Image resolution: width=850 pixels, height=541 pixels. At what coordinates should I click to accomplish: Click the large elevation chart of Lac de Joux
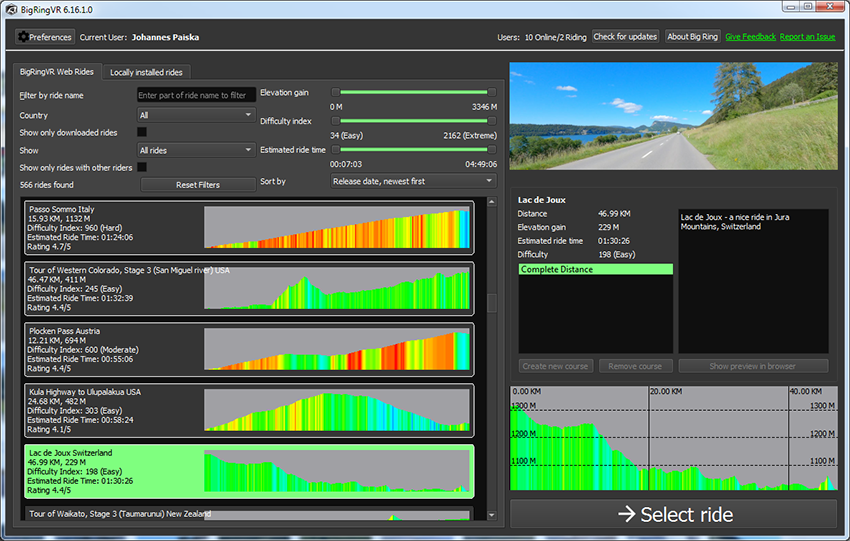click(x=673, y=438)
